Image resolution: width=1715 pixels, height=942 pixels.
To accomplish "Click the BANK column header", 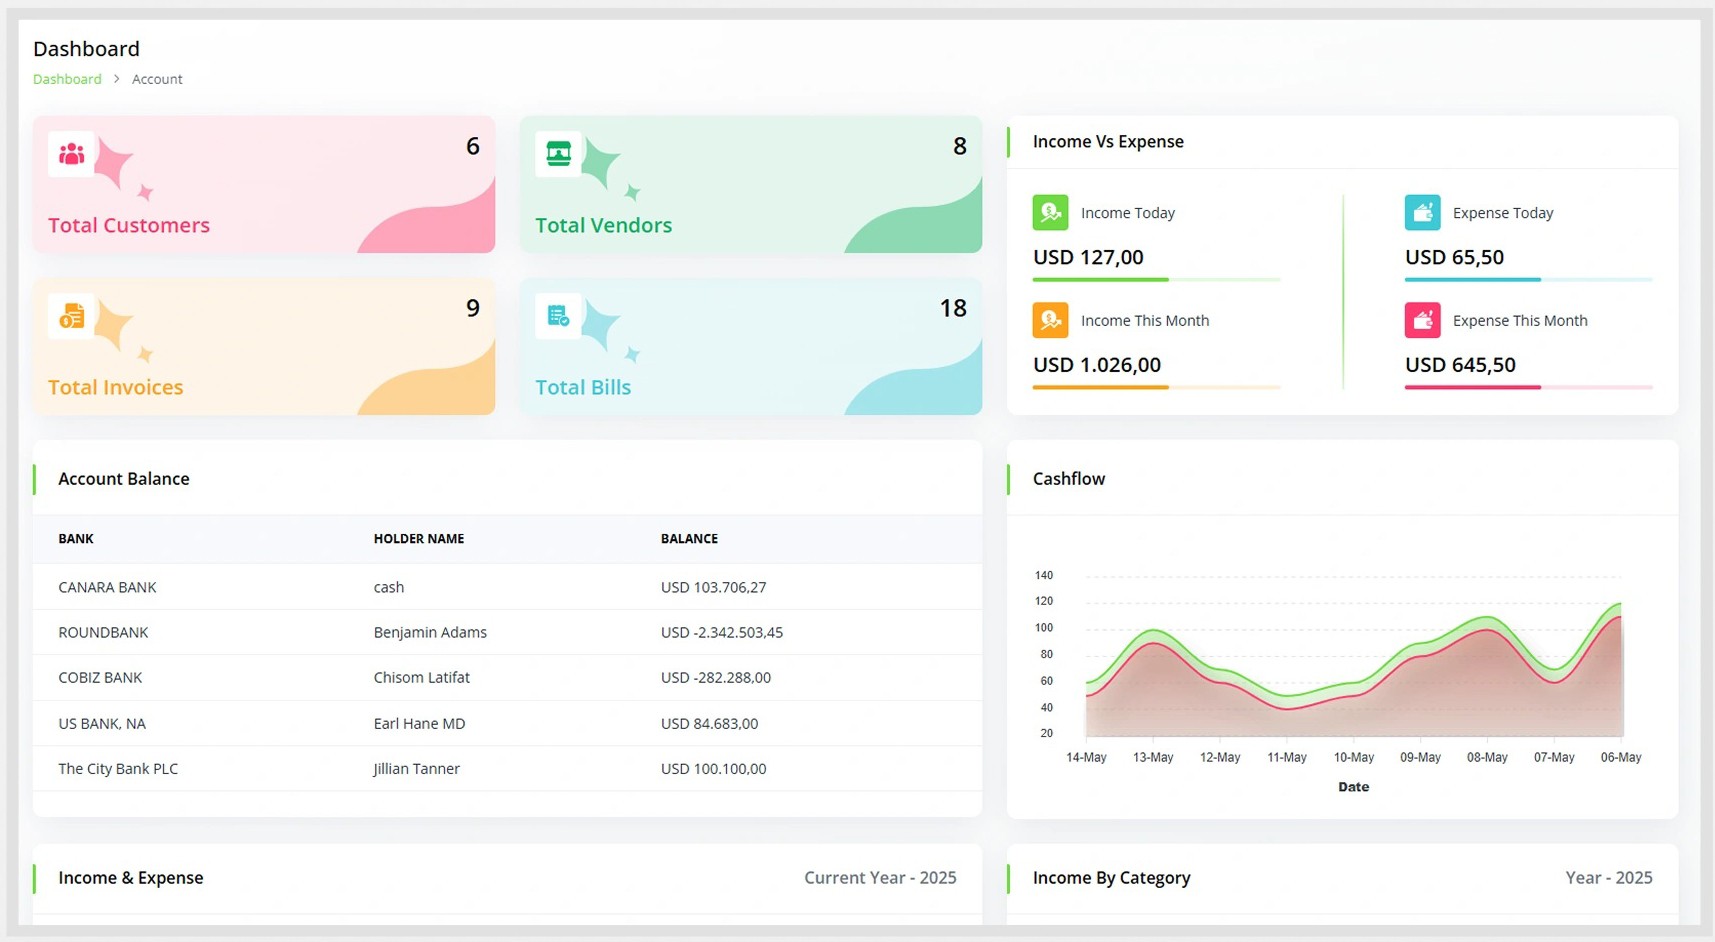I will coord(76,539).
